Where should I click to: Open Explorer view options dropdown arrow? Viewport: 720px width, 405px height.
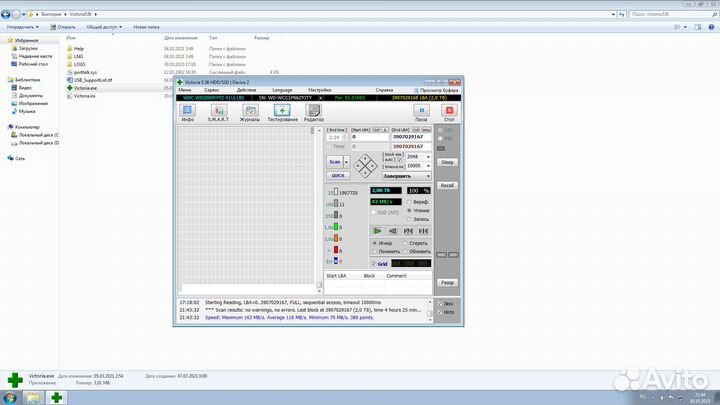[685, 27]
